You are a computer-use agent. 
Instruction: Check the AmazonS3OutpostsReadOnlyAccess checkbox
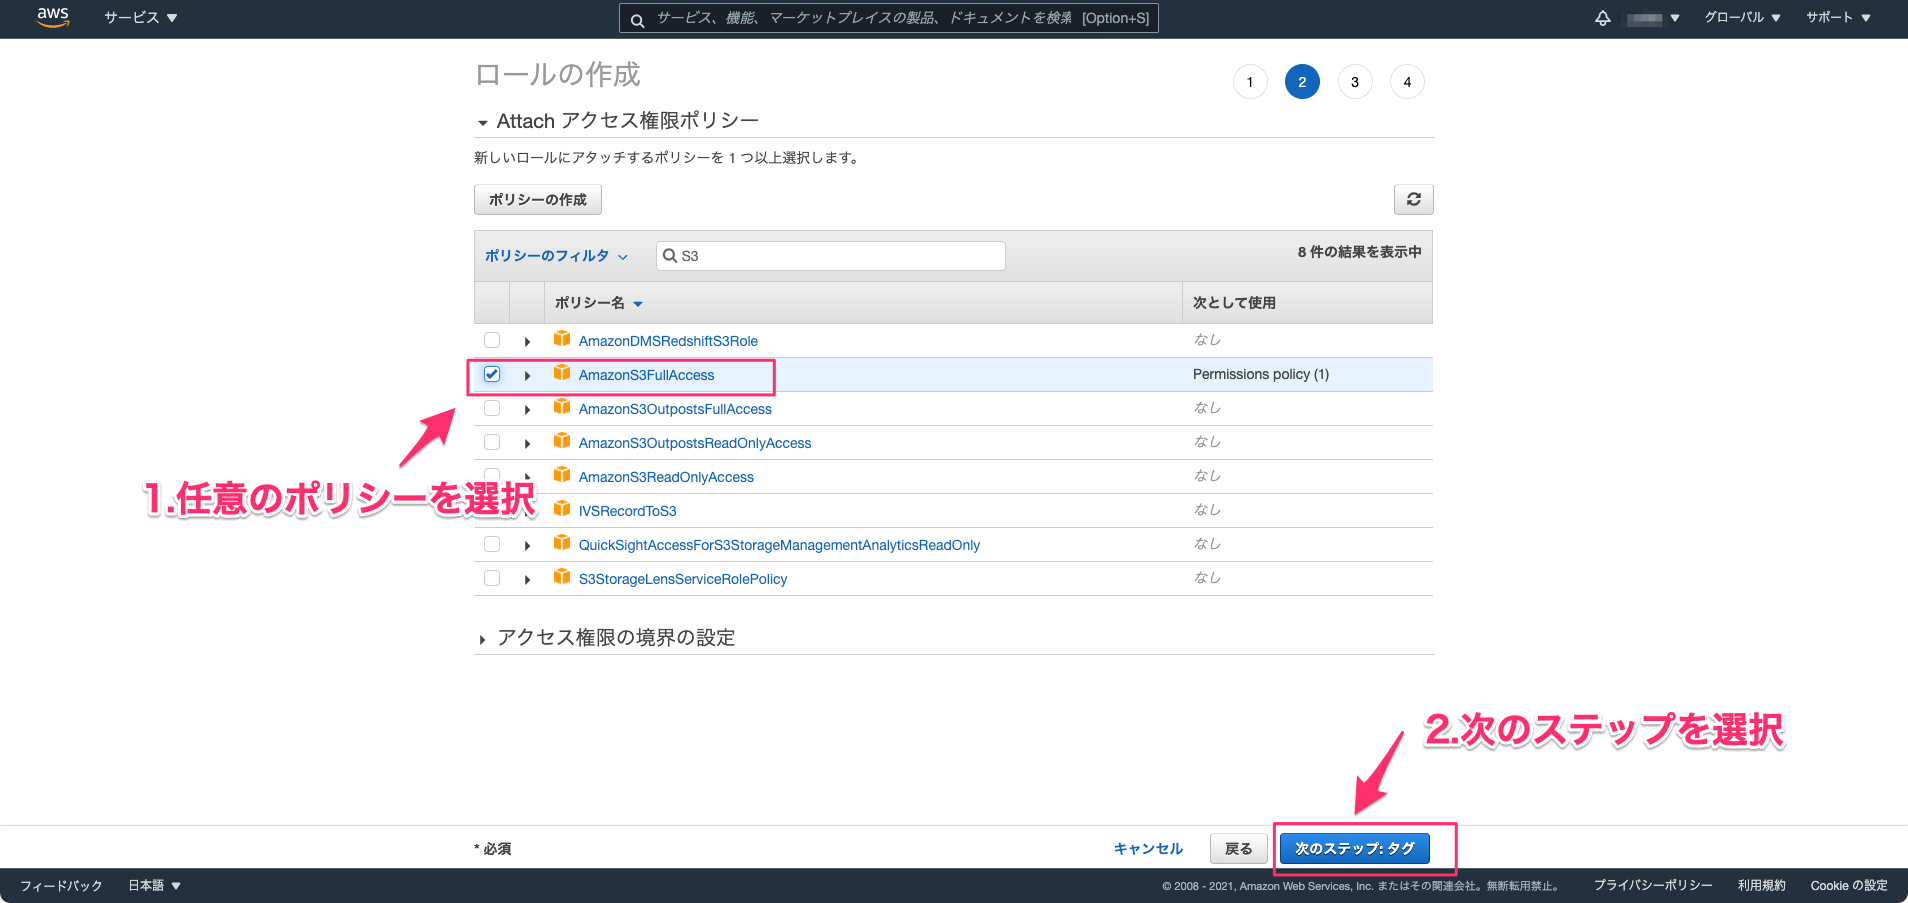[x=492, y=442]
